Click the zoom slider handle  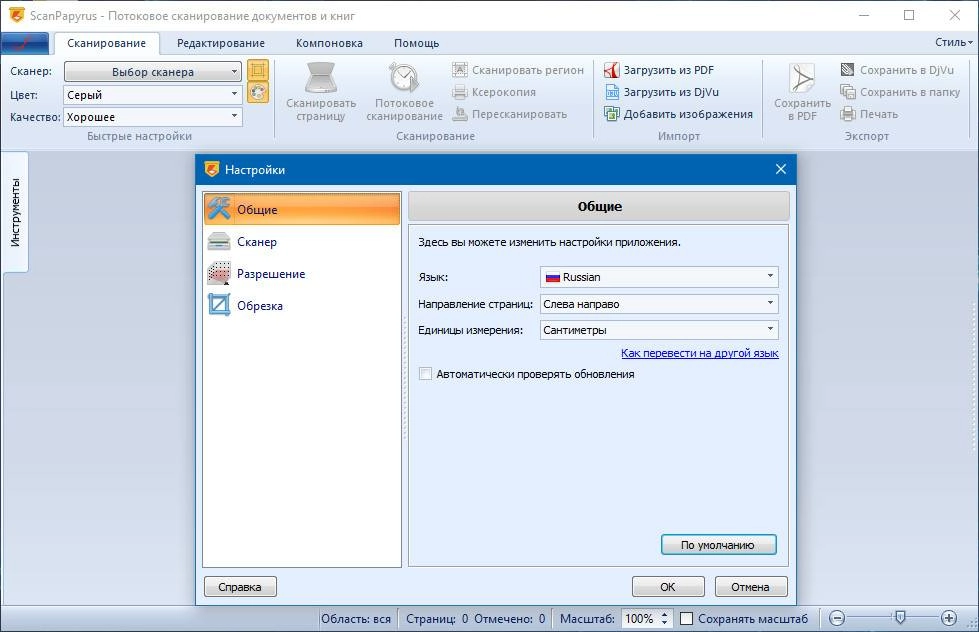pos(900,618)
